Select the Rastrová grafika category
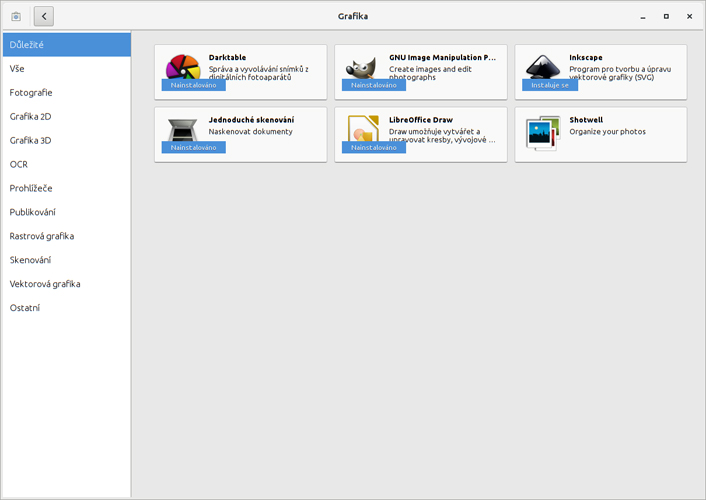 tap(67, 236)
